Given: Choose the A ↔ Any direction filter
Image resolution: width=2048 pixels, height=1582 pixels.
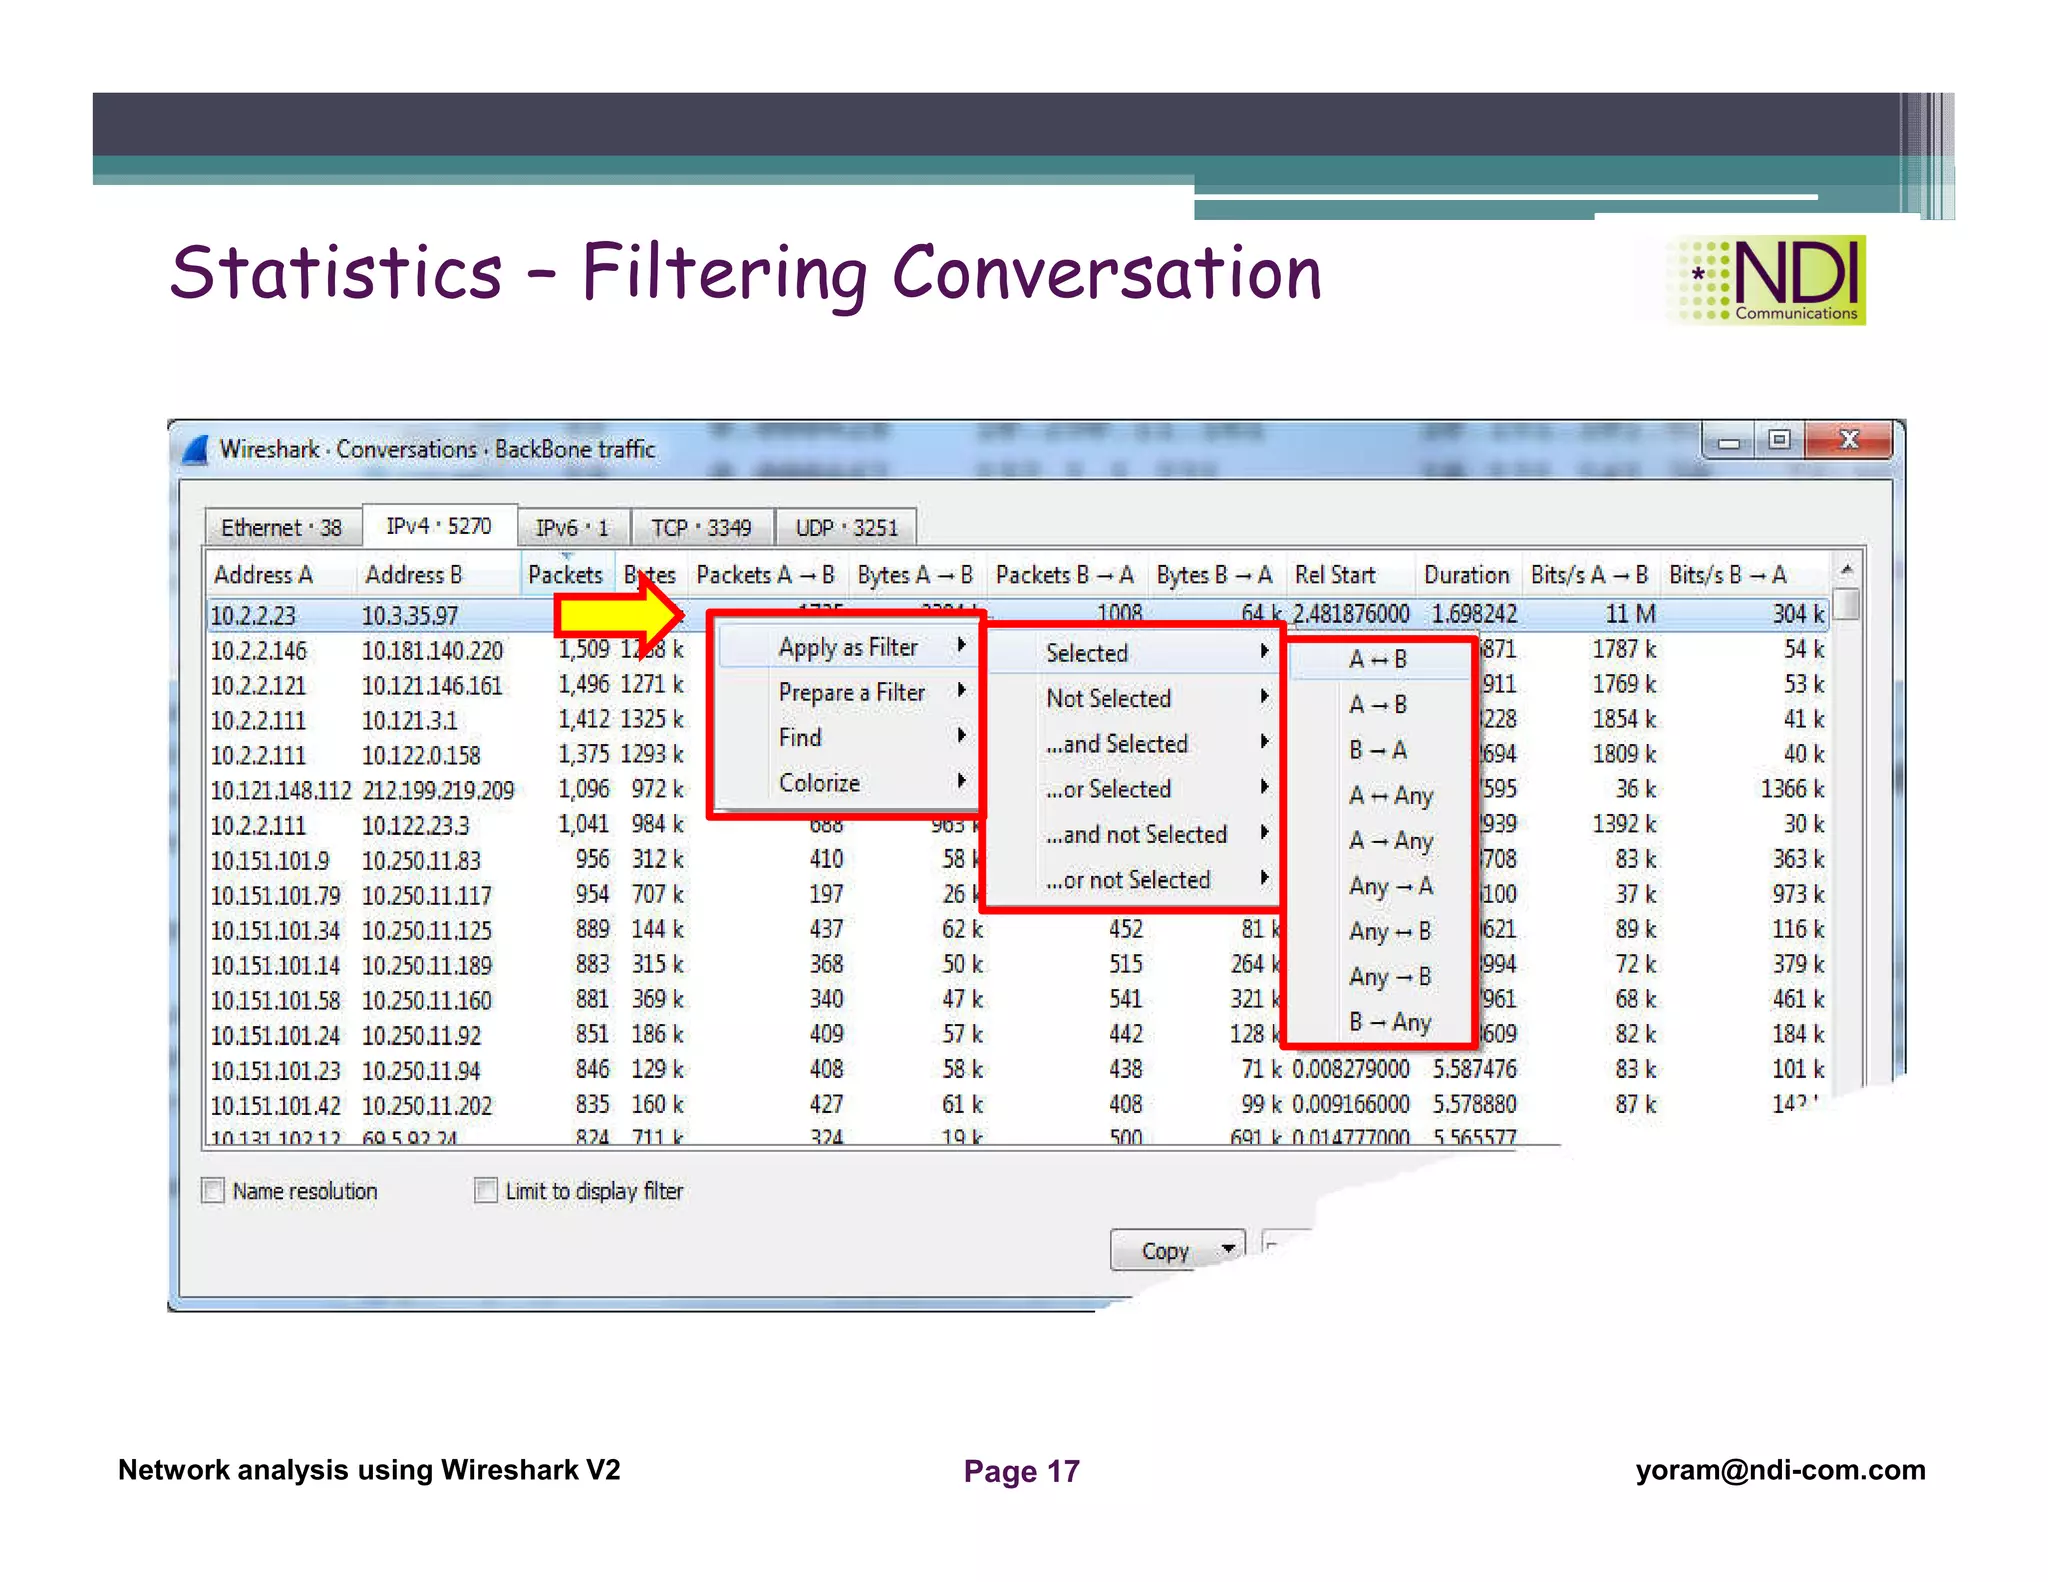Looking at the screenshot, I should (x=1379, y=795).
